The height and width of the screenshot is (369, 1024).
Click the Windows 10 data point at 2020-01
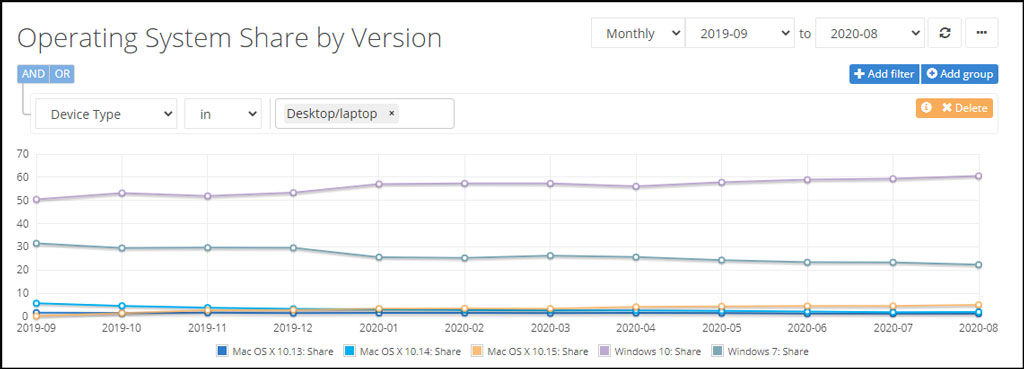click(379, 184)
